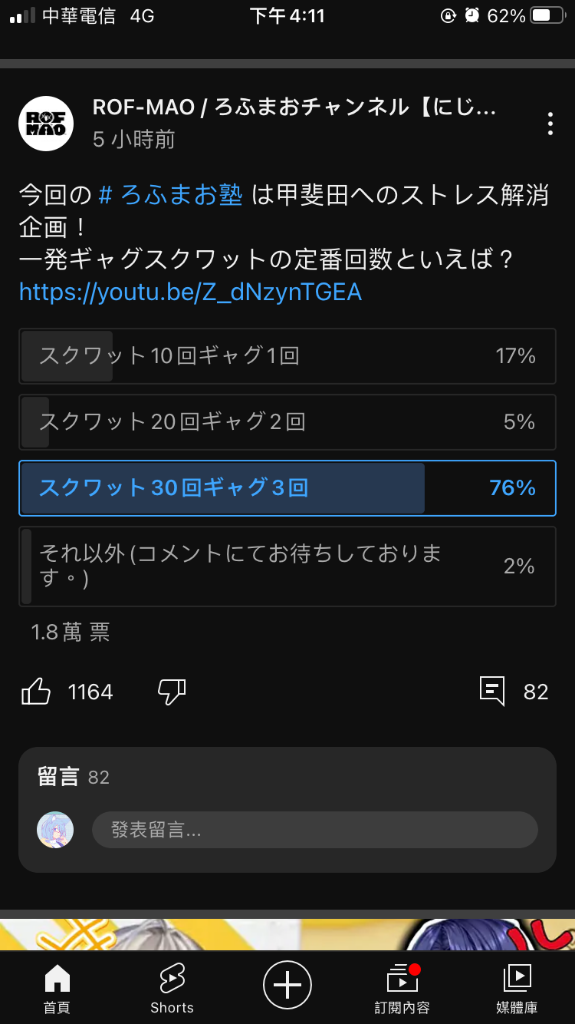
Task: Tap the create plus button
Action: coord(288,985)
